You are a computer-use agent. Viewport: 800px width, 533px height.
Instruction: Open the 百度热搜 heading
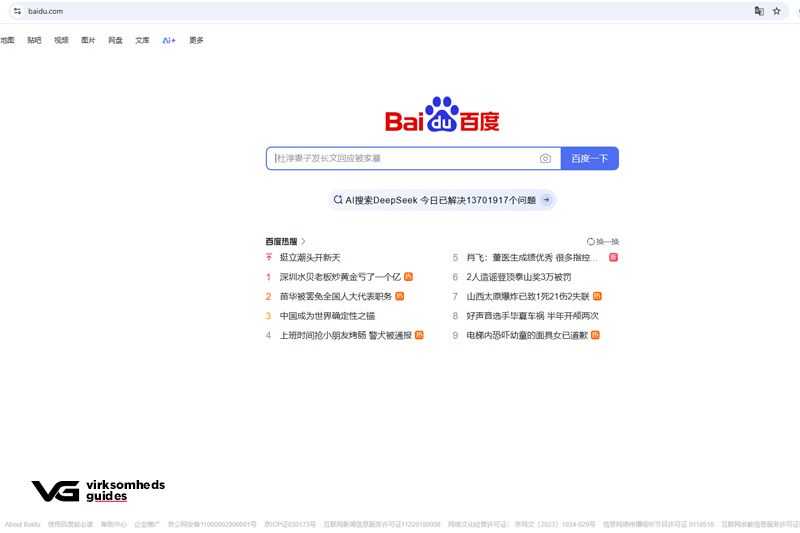(x=281, y=241)
